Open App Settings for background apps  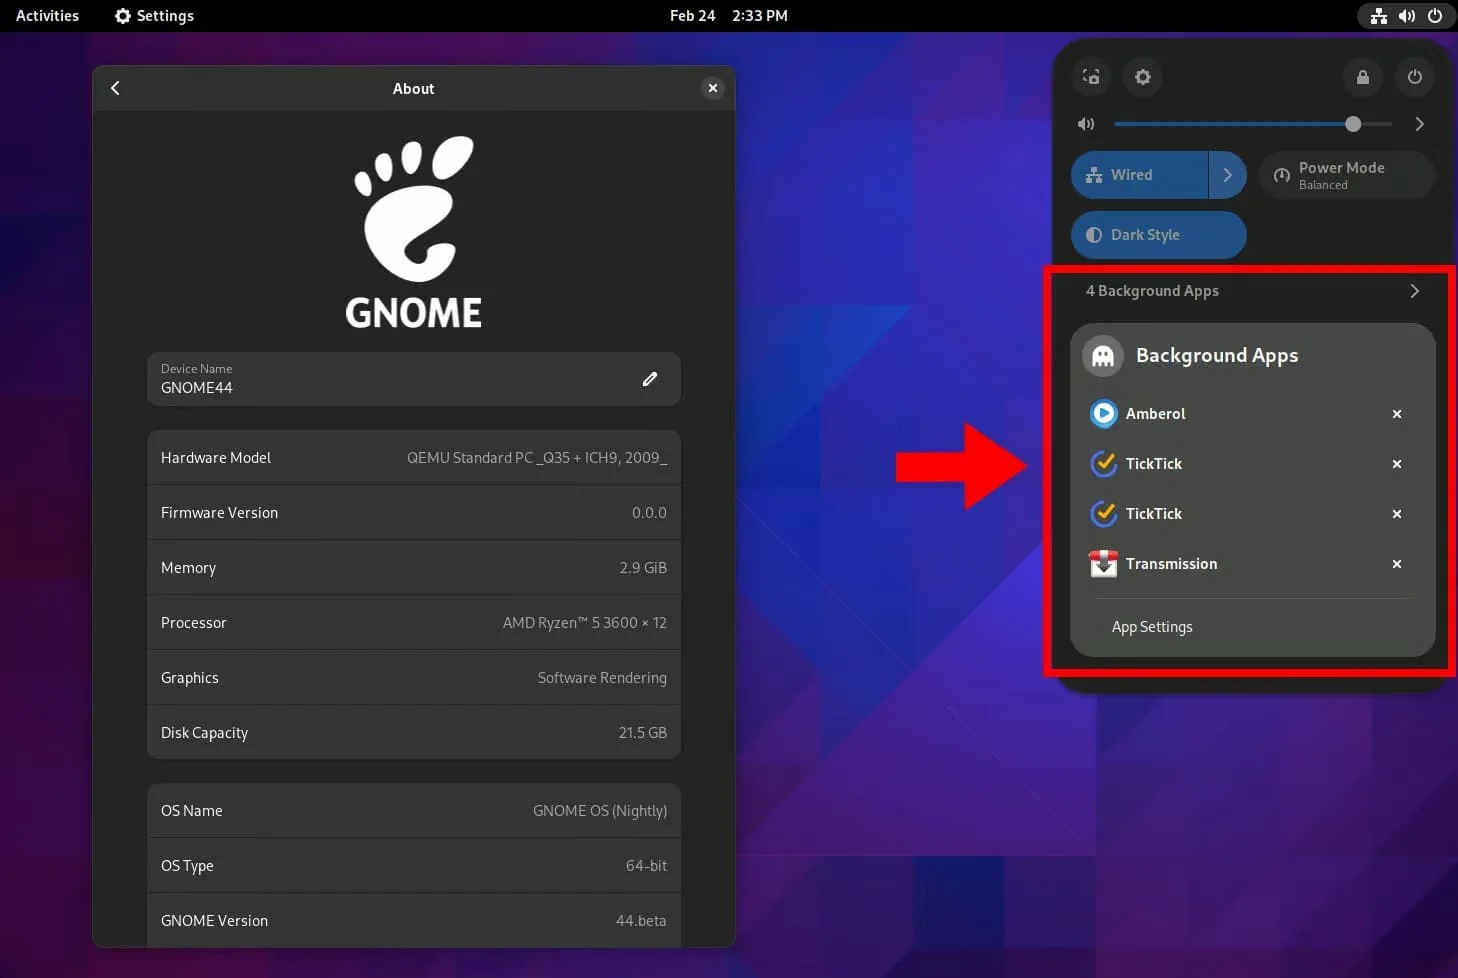pos(1151,627)
